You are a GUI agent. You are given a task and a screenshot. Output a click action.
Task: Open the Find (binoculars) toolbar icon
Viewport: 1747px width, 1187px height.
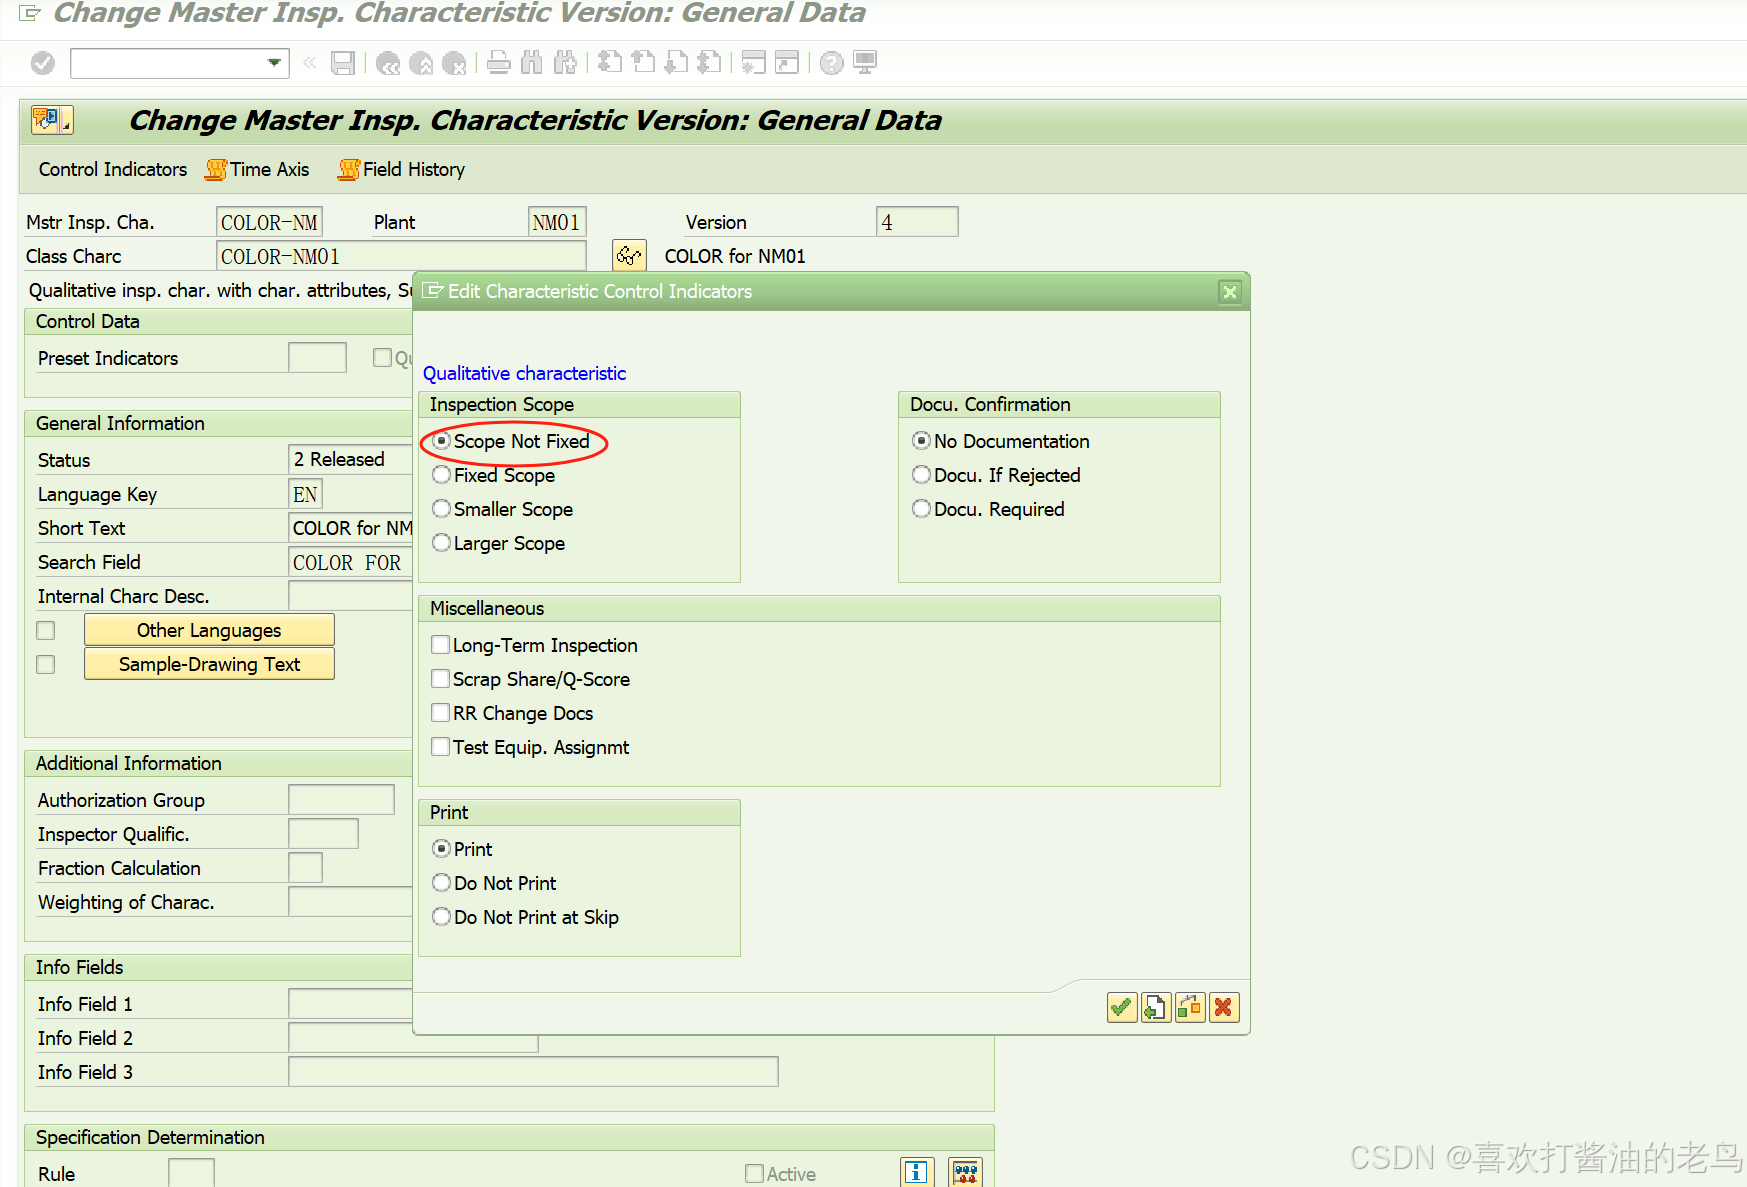coord(532,63)
